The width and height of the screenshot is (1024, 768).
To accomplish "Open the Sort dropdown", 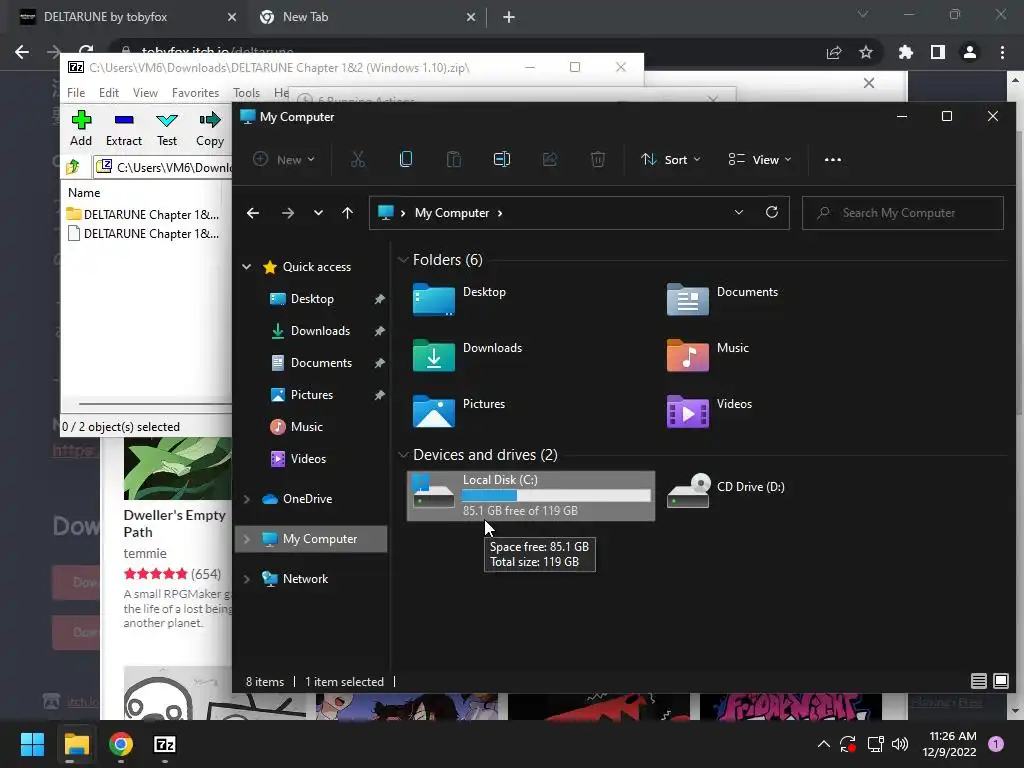I will [x=671, y=159].
